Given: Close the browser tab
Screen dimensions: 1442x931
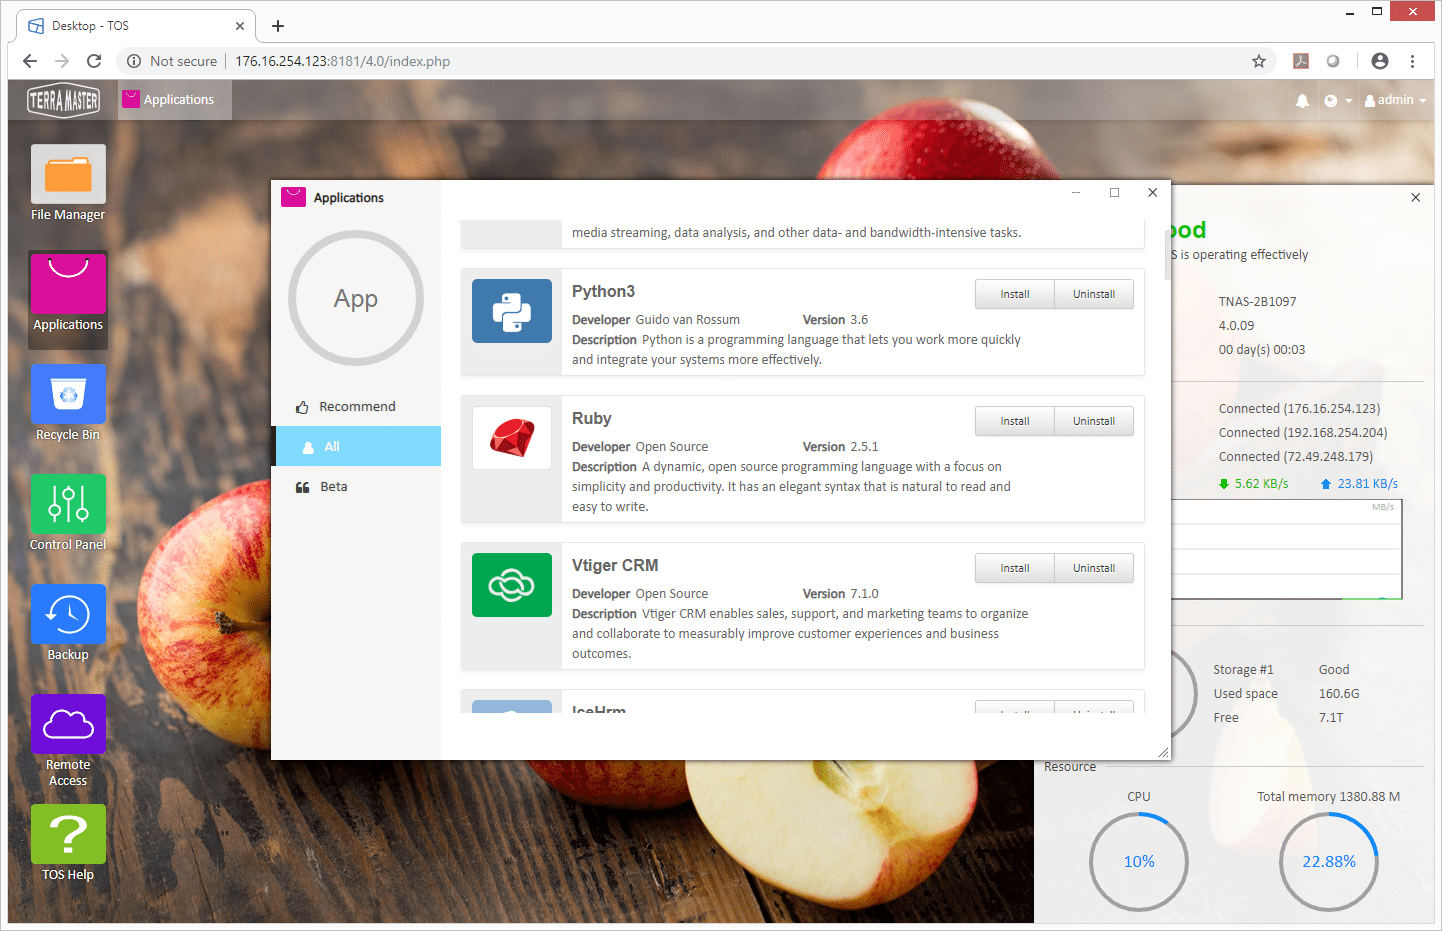Looking at the screenshot, I should 240,26.
